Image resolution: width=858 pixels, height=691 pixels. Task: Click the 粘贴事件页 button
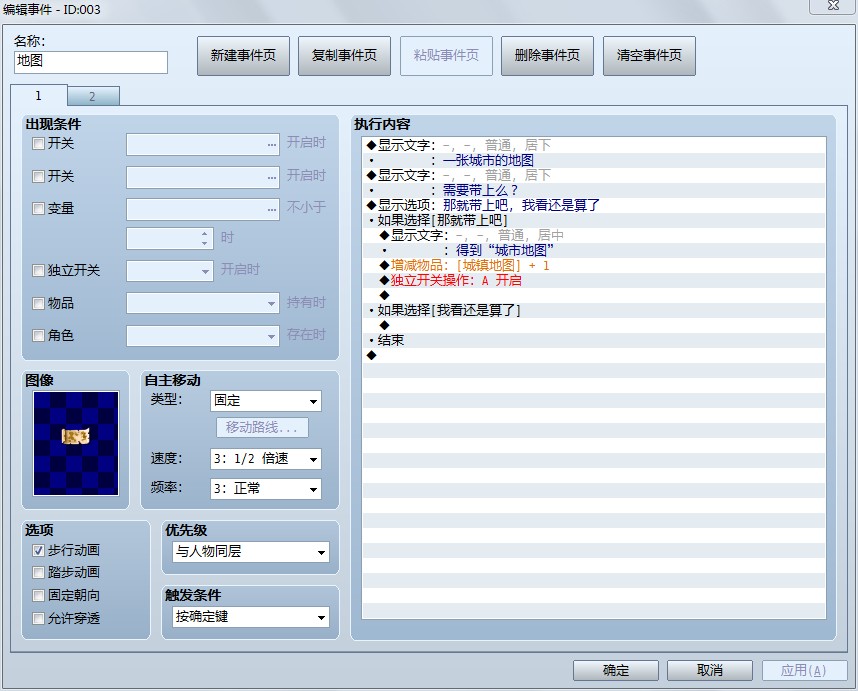pyautogui.click(x=446, y=56)
